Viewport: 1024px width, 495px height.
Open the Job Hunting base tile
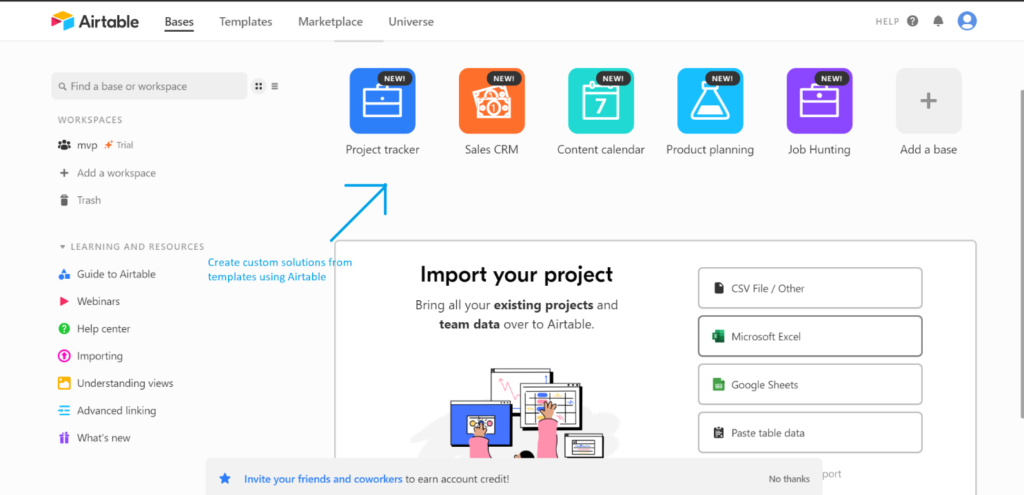pyautogui.click(x=820, y=101)
